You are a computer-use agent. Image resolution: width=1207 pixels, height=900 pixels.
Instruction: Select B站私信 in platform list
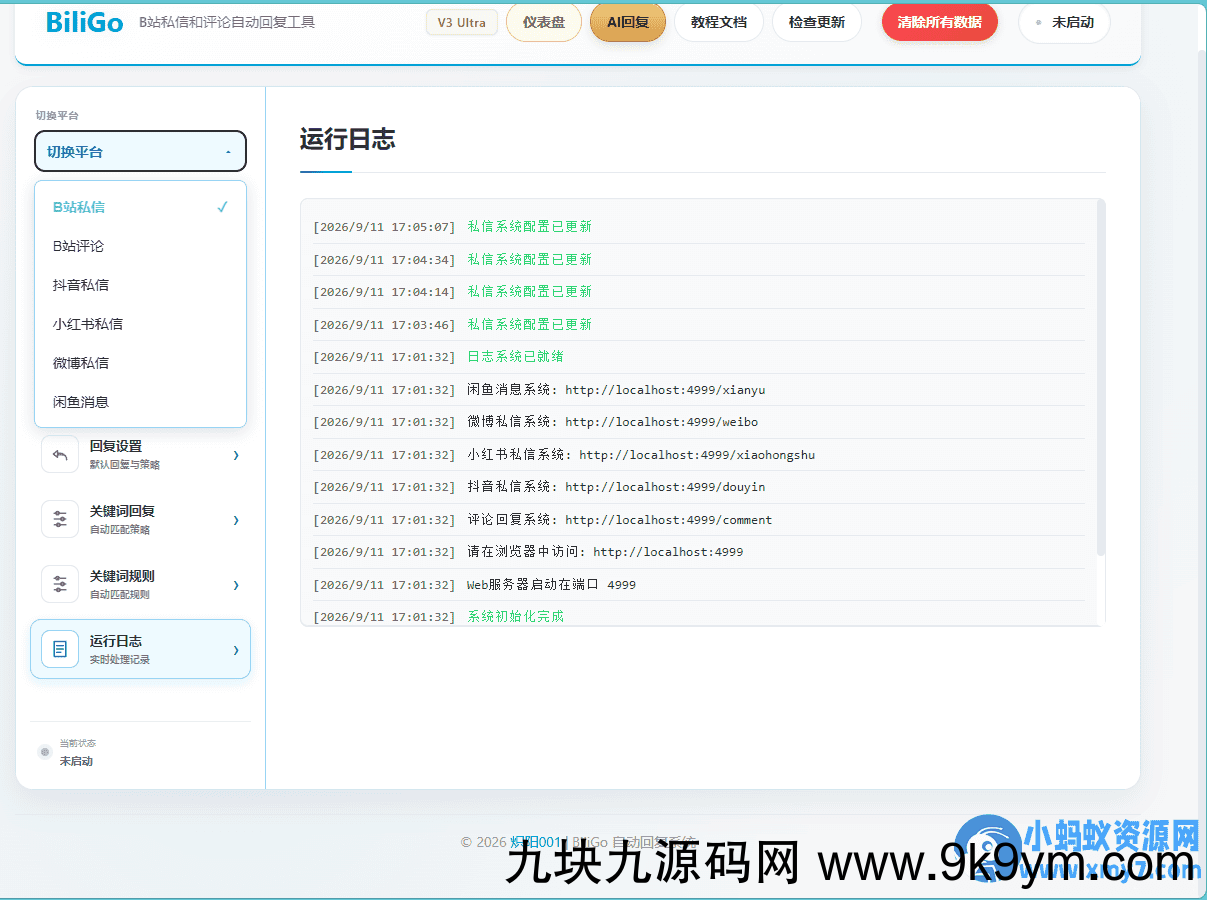tap(140, 207)
